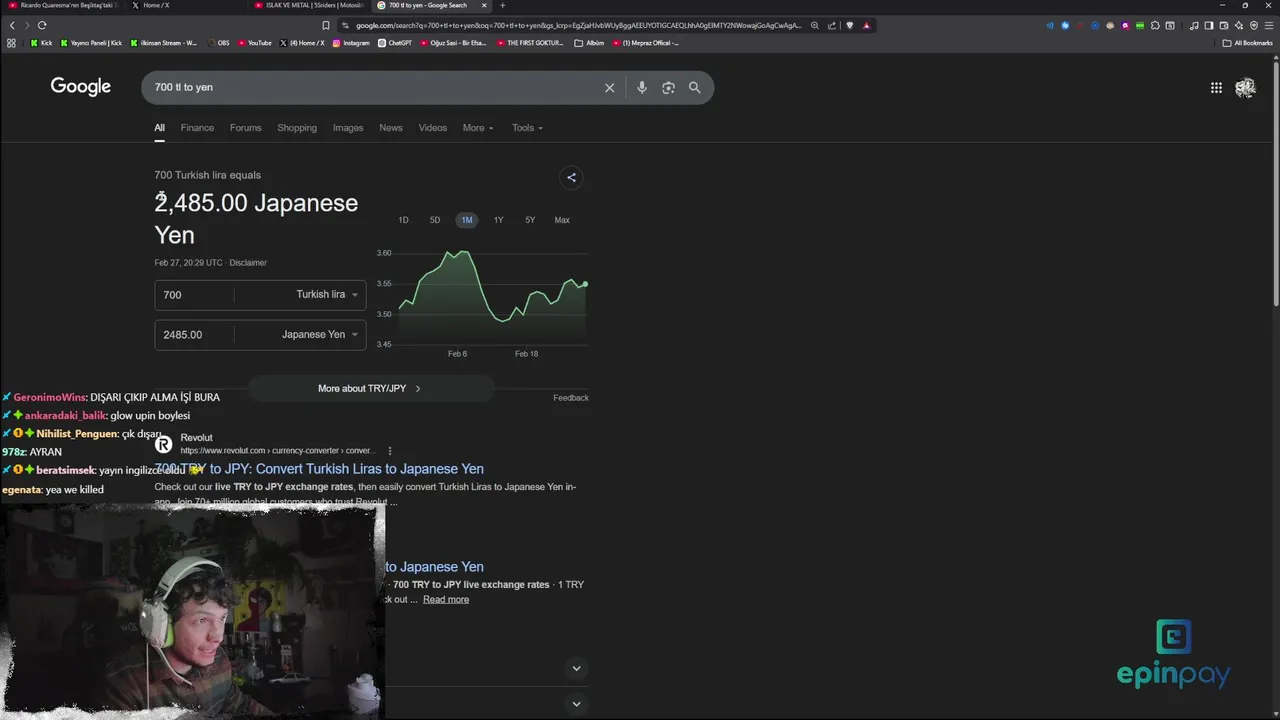Open the browser extensions puzzle icon
The height and width of the screenshot is (720, 1280).
[x=1155, y=25]
